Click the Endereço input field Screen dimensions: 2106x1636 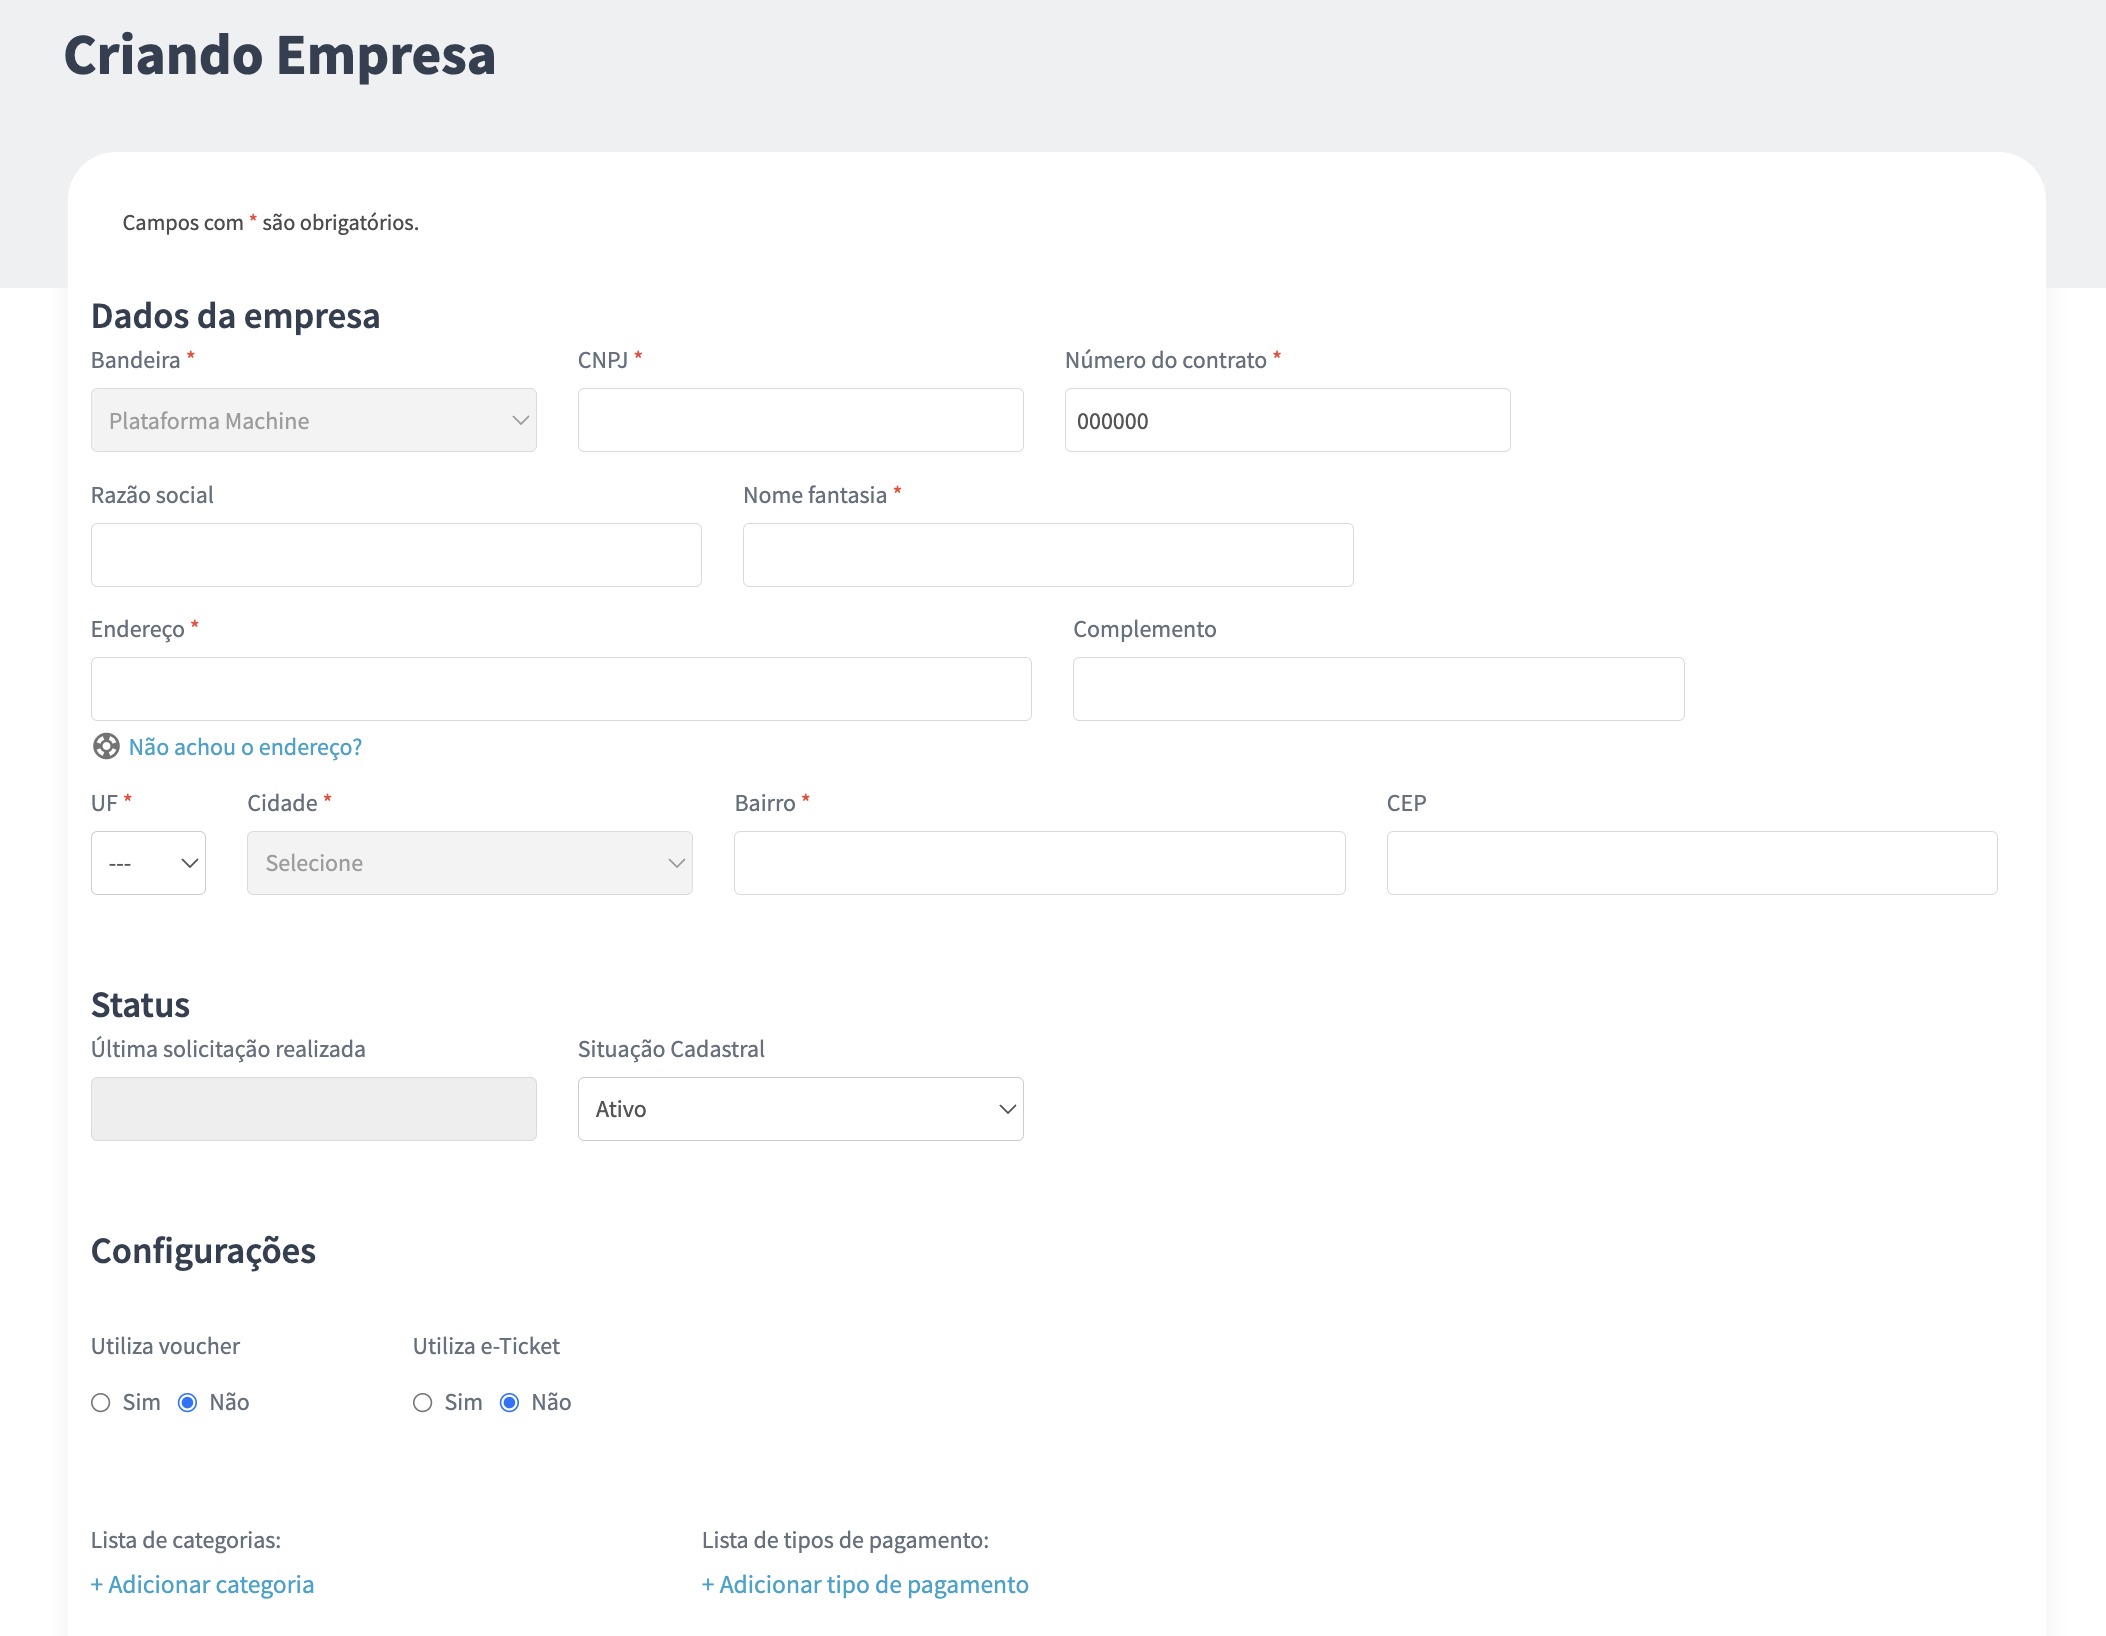tap(561, 689)
